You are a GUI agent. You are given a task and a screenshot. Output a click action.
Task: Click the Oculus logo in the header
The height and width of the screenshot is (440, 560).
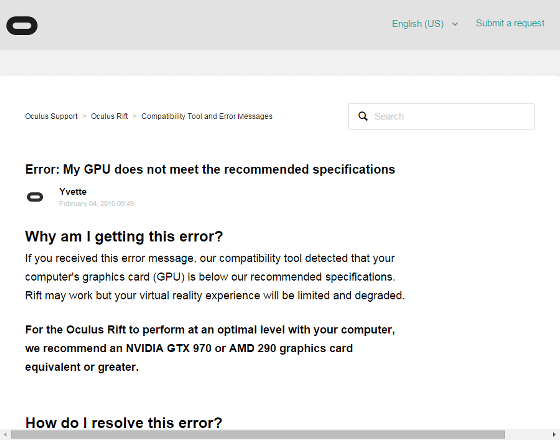coord(22,25)
